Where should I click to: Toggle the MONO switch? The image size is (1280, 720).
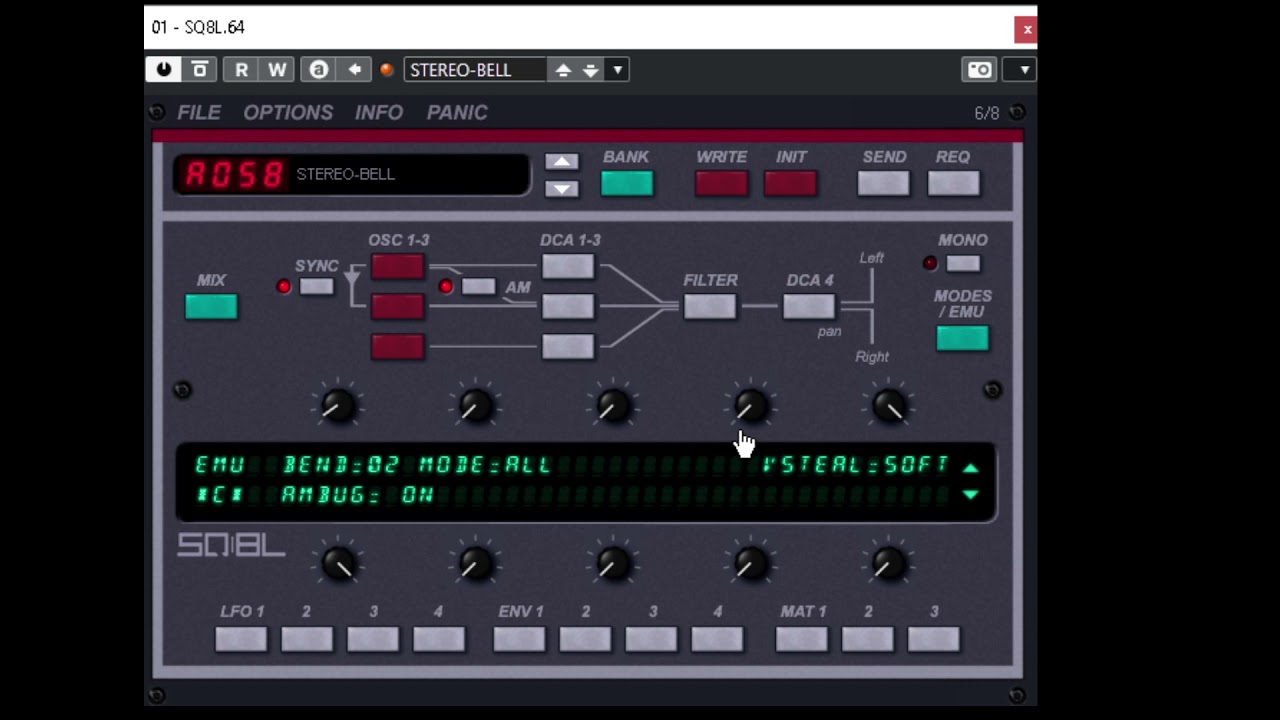tap(963, 263)
